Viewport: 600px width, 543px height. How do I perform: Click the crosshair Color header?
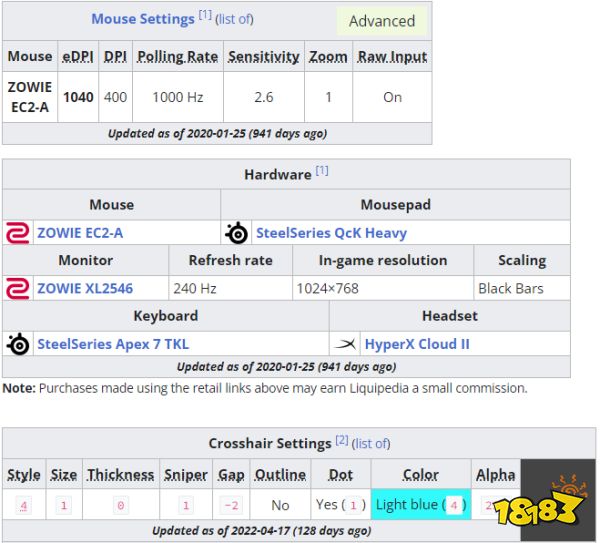[421, 475]
